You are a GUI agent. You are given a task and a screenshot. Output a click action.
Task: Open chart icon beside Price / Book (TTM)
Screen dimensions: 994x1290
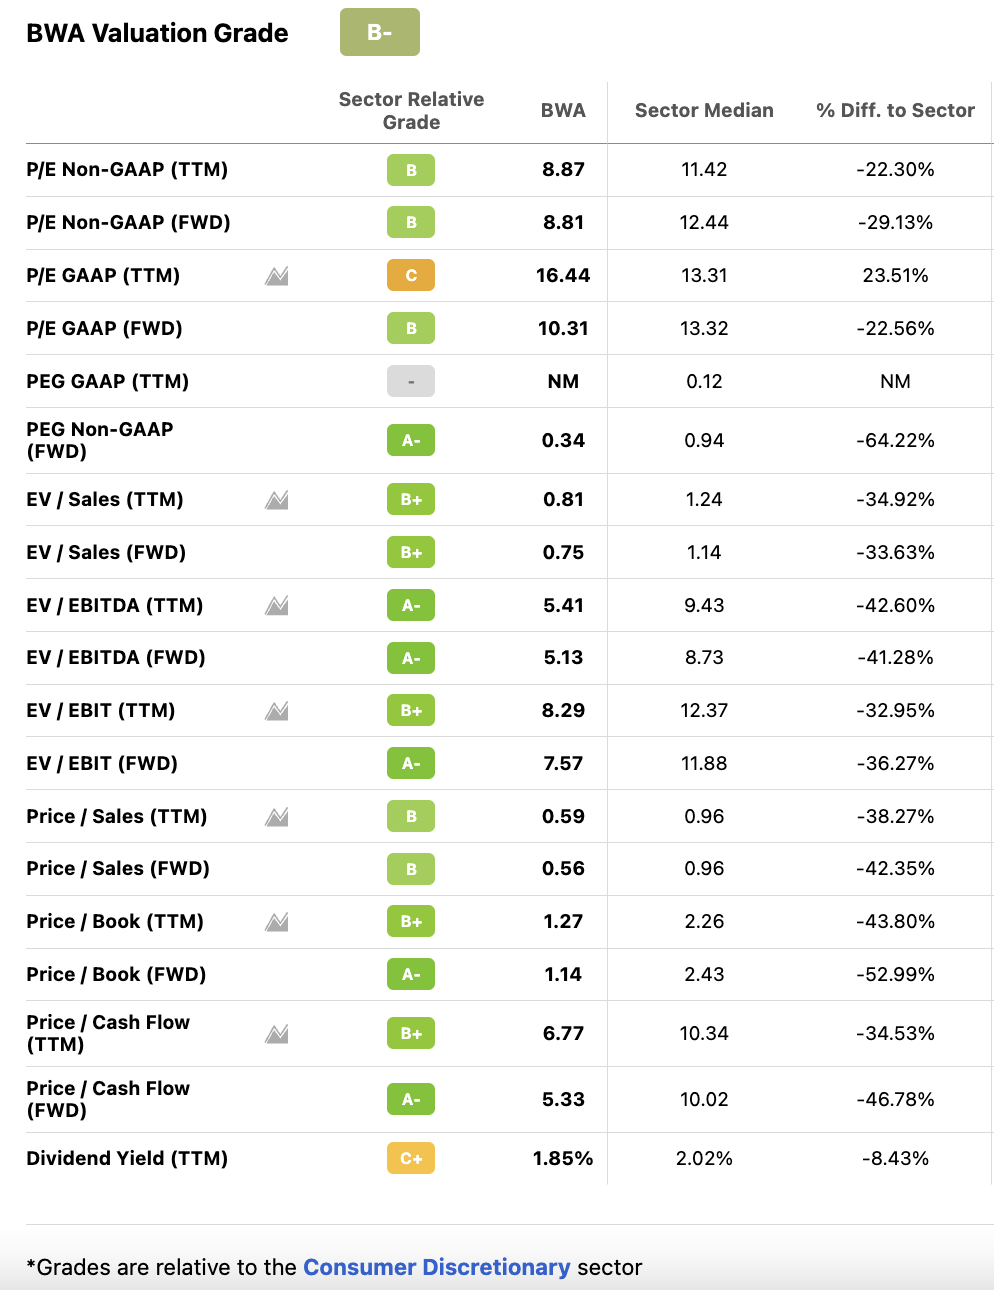pyautogui.click(x=277, y=922)
